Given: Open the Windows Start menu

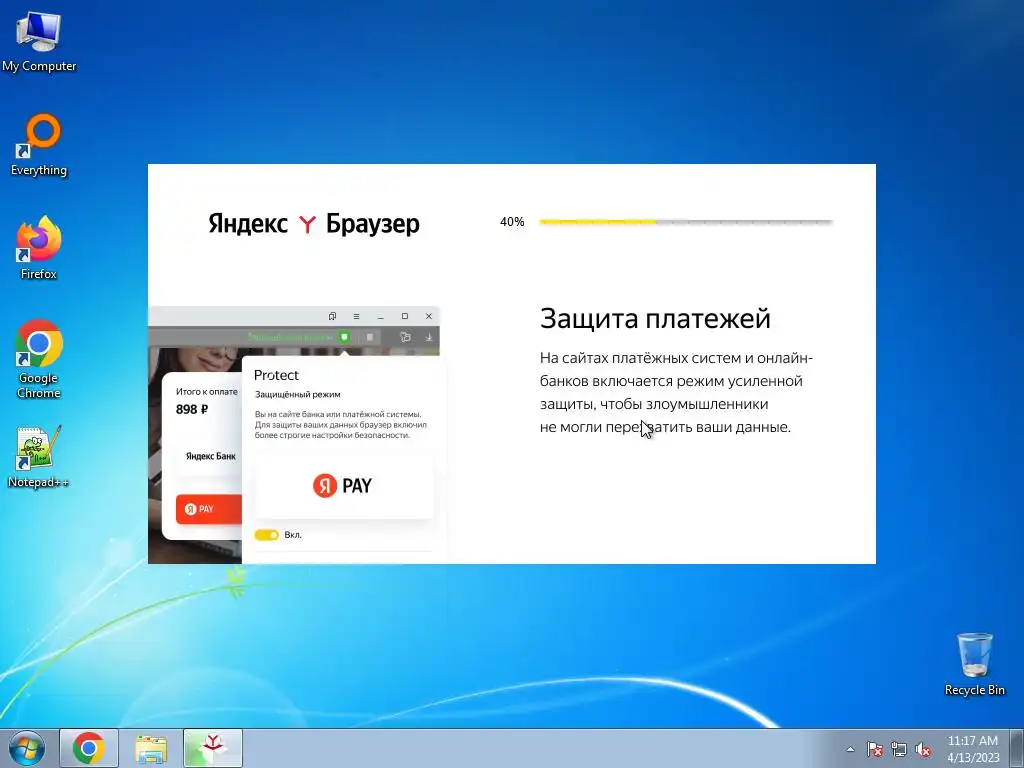Looking at the screenshot, I should point(27,748).
